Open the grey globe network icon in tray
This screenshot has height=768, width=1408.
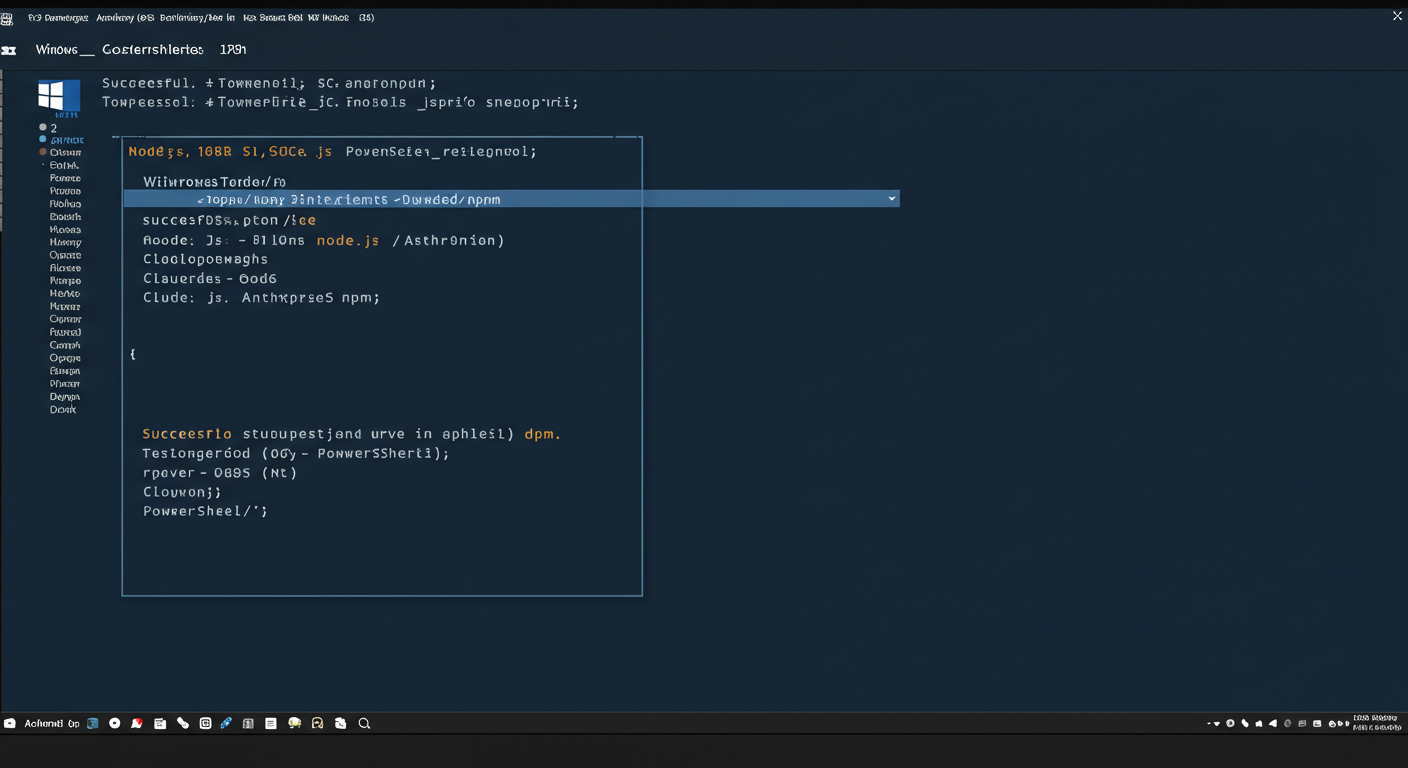coord(1287,723)
